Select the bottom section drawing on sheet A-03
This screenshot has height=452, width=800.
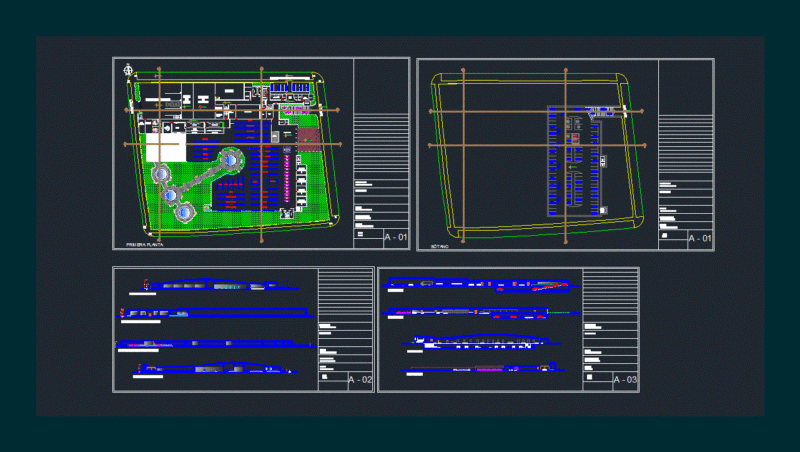click(x=483, y=367)
